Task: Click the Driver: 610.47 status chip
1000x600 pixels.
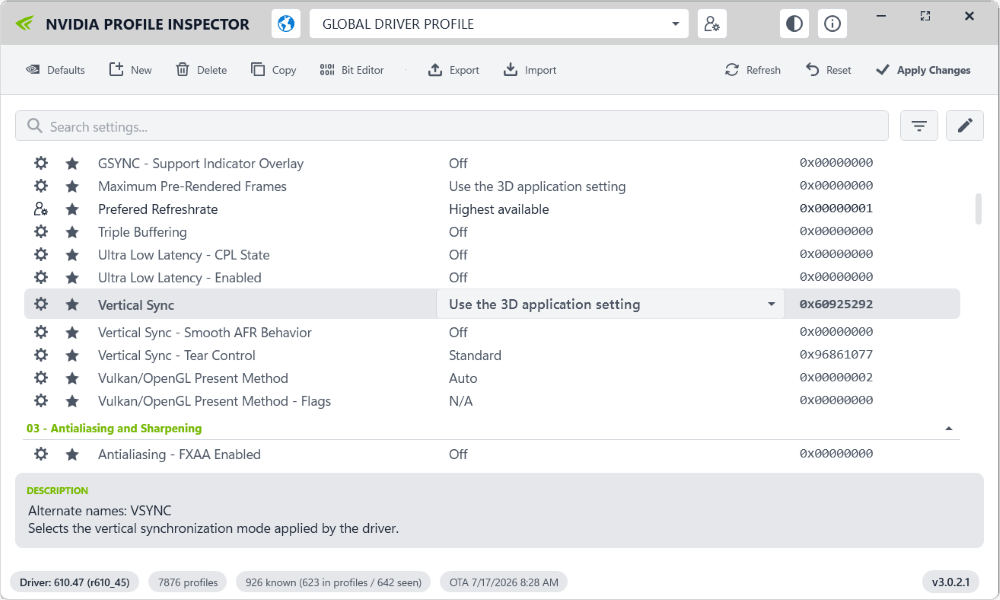Action: (75, 582)
